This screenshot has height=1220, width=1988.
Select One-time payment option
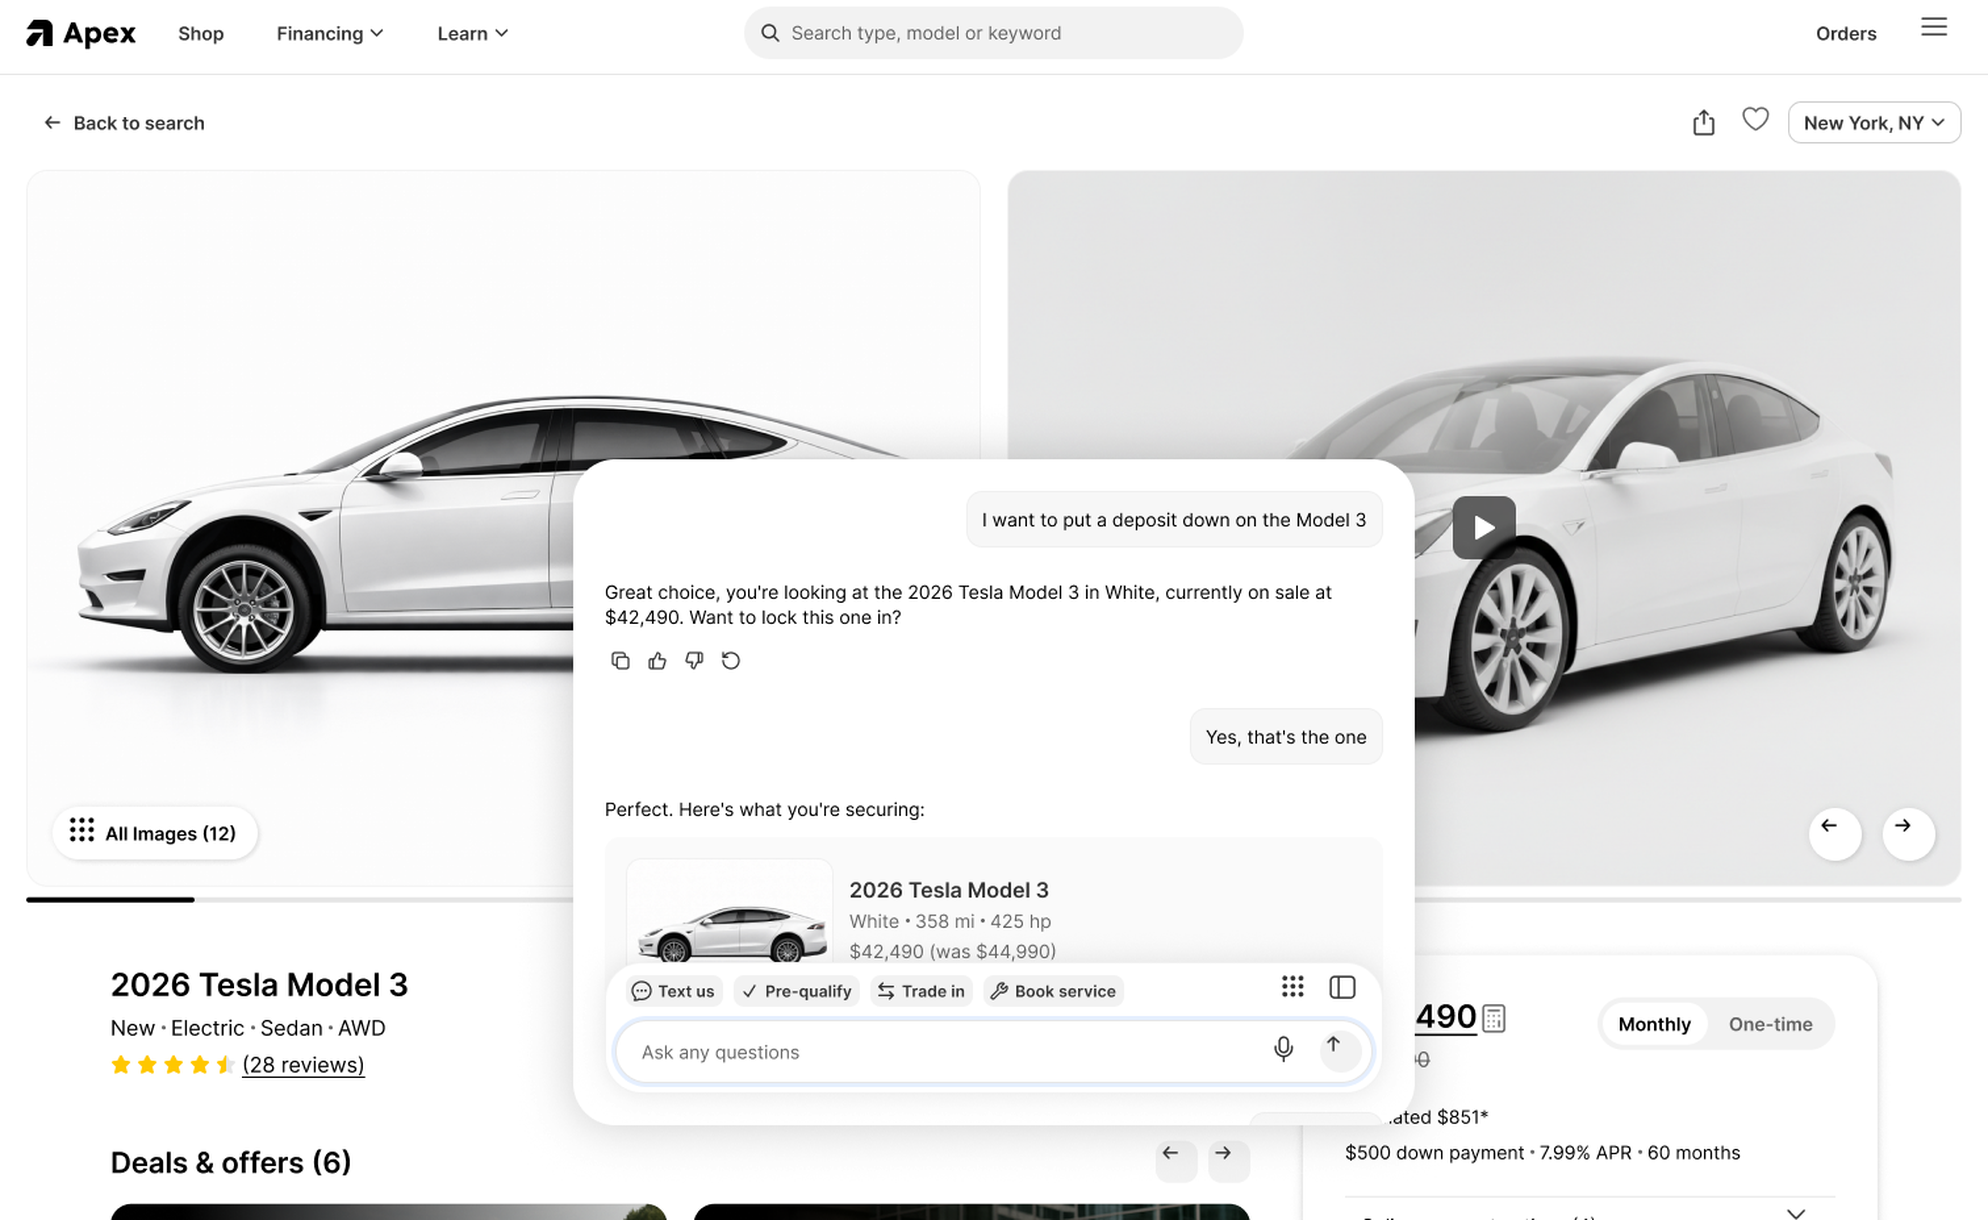(1770, 1024)
